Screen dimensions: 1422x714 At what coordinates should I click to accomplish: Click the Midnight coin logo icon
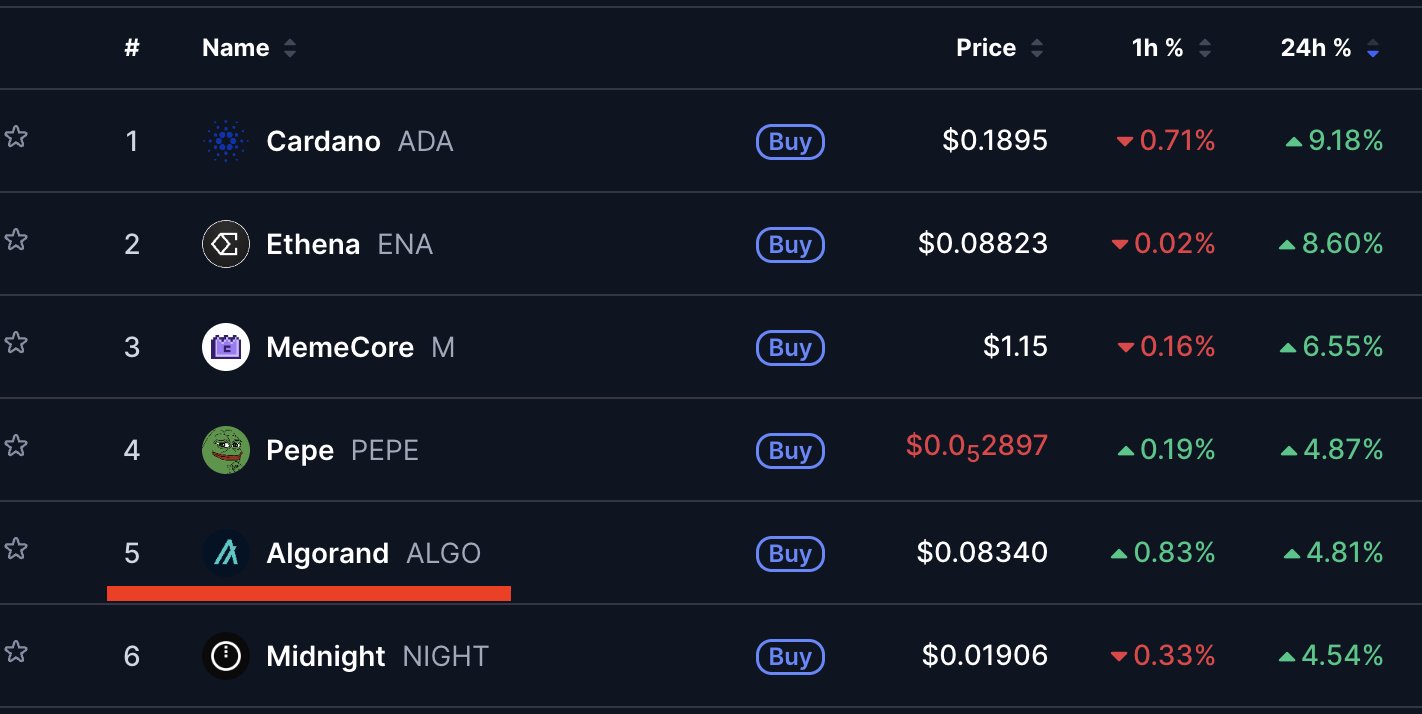[x=226, y=656]
